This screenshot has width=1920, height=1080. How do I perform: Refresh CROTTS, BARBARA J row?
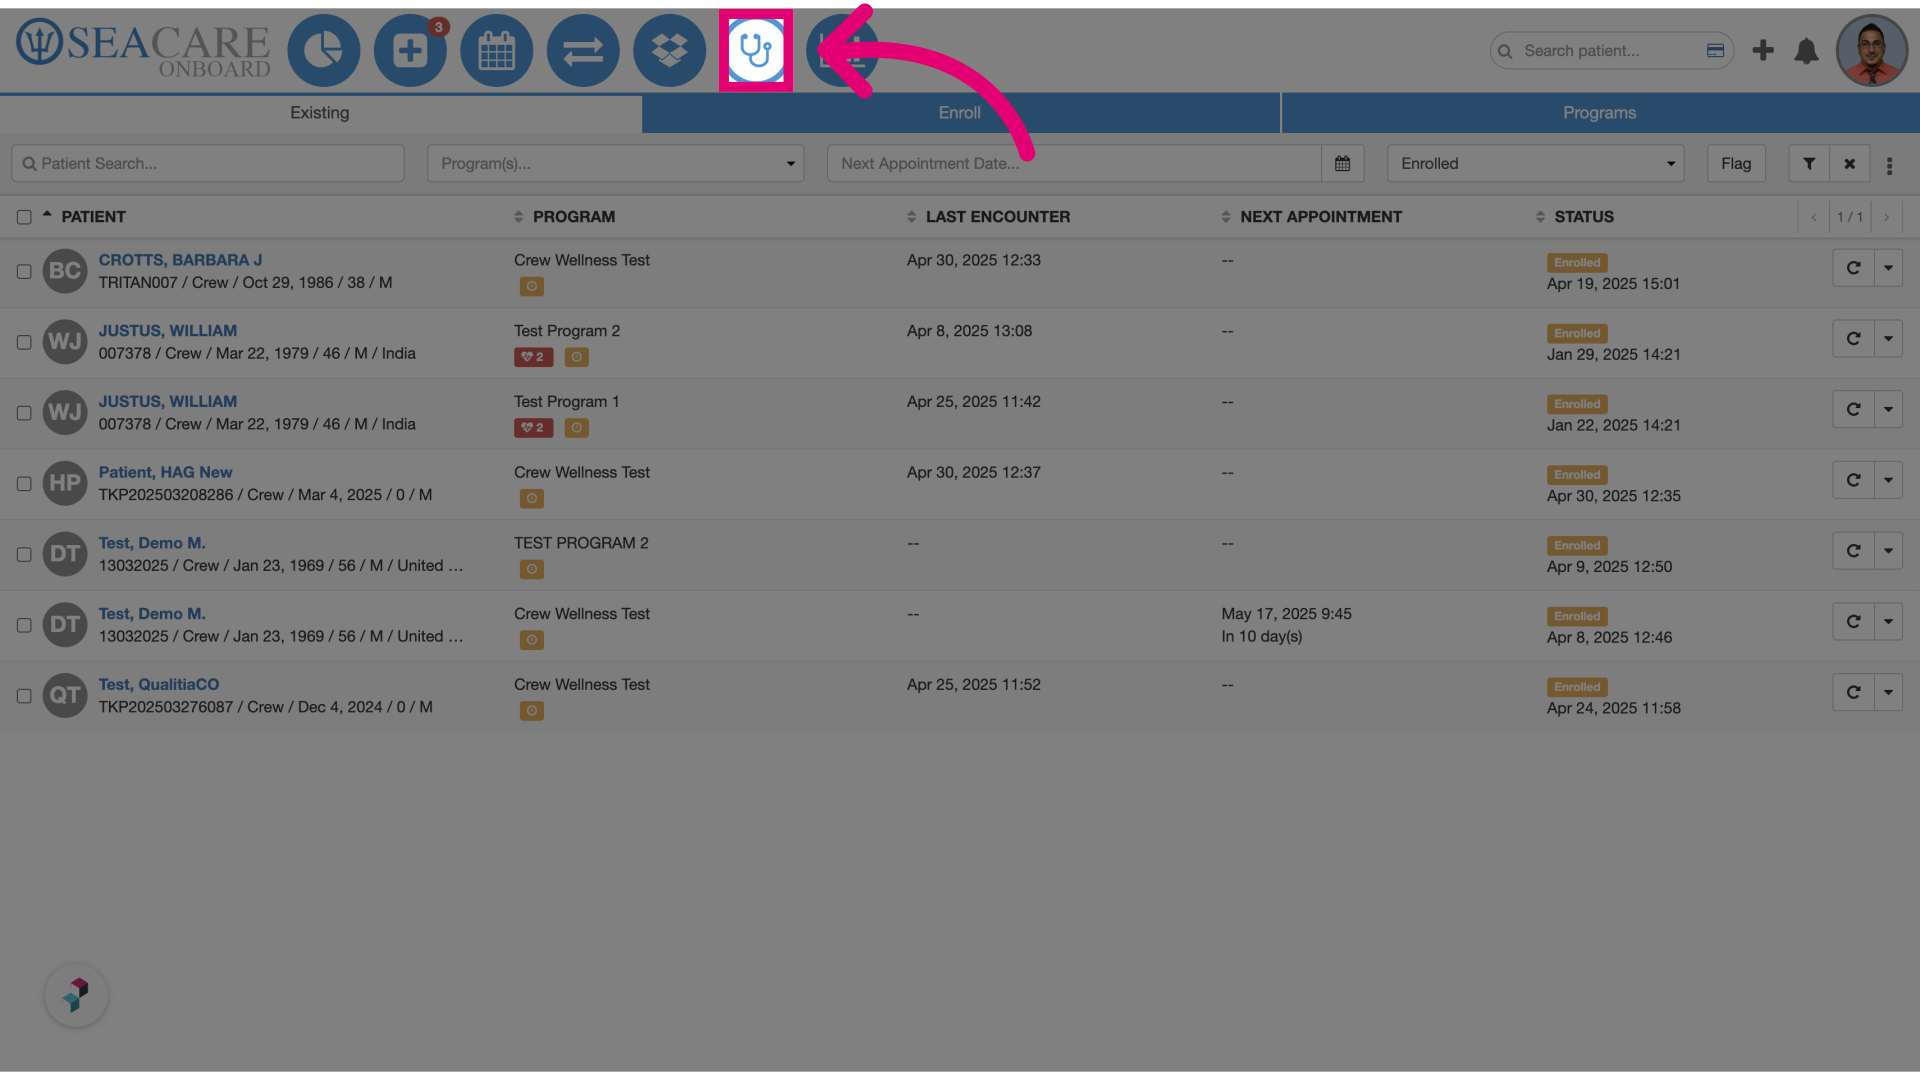[1853, 268]
